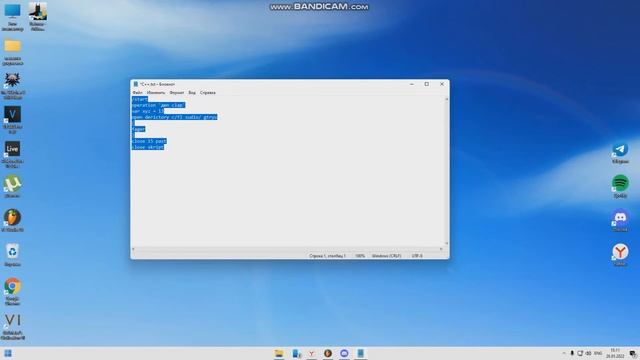The width and height of the screenshot is (640, 360).
Task: Maximize the Notepad window
Action: coord(427,84)
